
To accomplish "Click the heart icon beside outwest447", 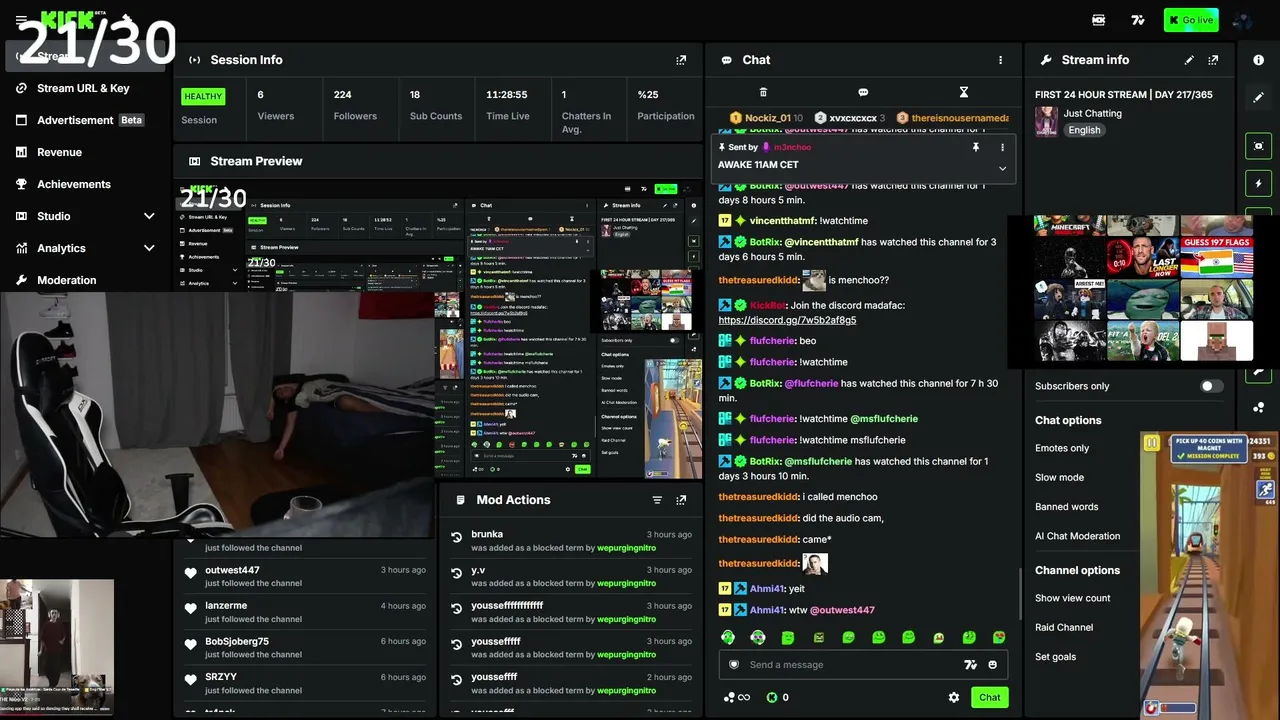I will (191, 573).
